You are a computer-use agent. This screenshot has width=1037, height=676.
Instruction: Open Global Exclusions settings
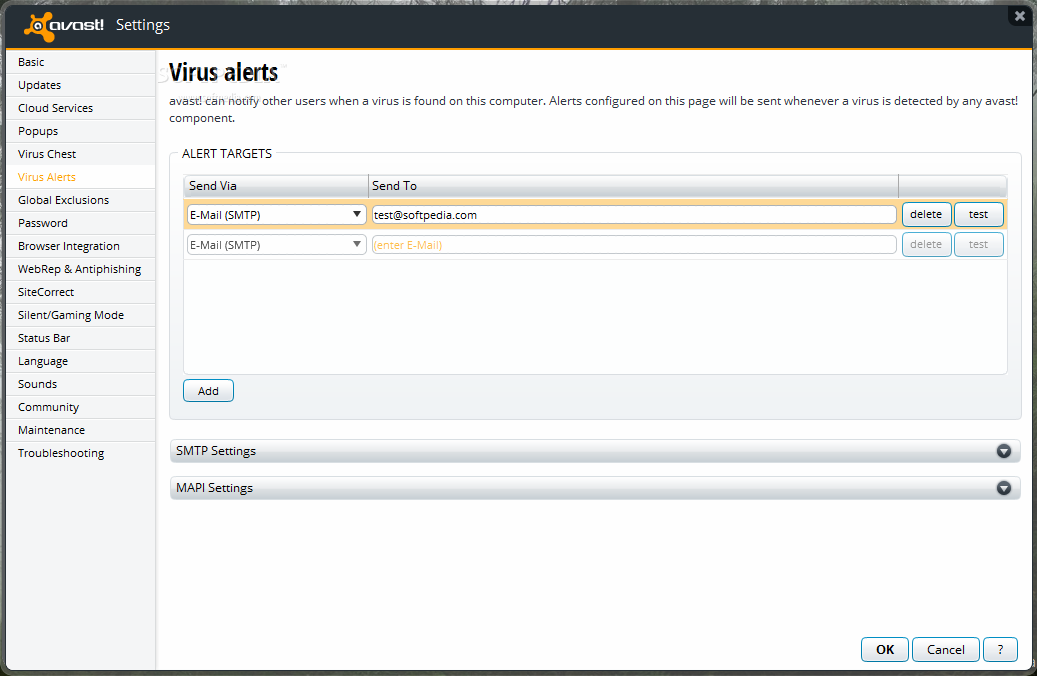coord(81,200)
